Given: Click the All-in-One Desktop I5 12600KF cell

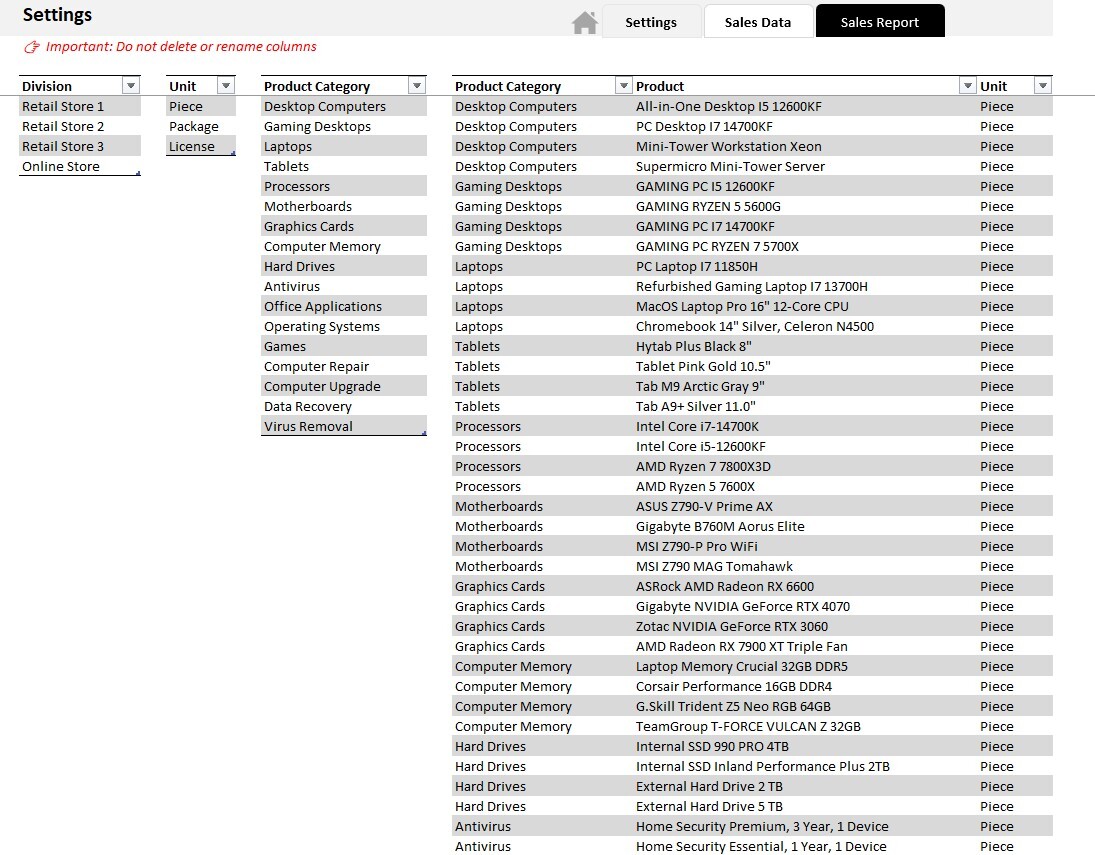Looking at the screenshot, I should point(804,106).
